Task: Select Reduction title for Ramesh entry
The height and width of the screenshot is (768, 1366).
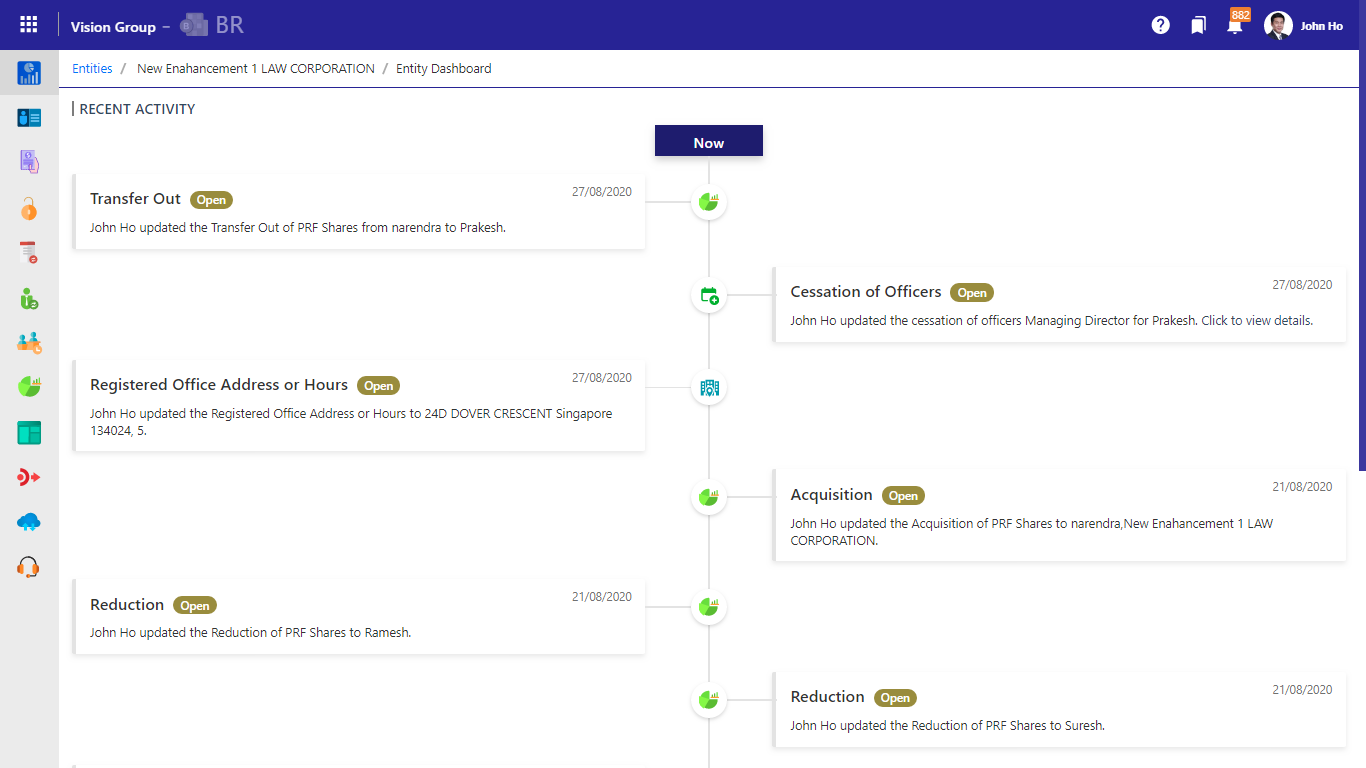Action: pos(127,605)
